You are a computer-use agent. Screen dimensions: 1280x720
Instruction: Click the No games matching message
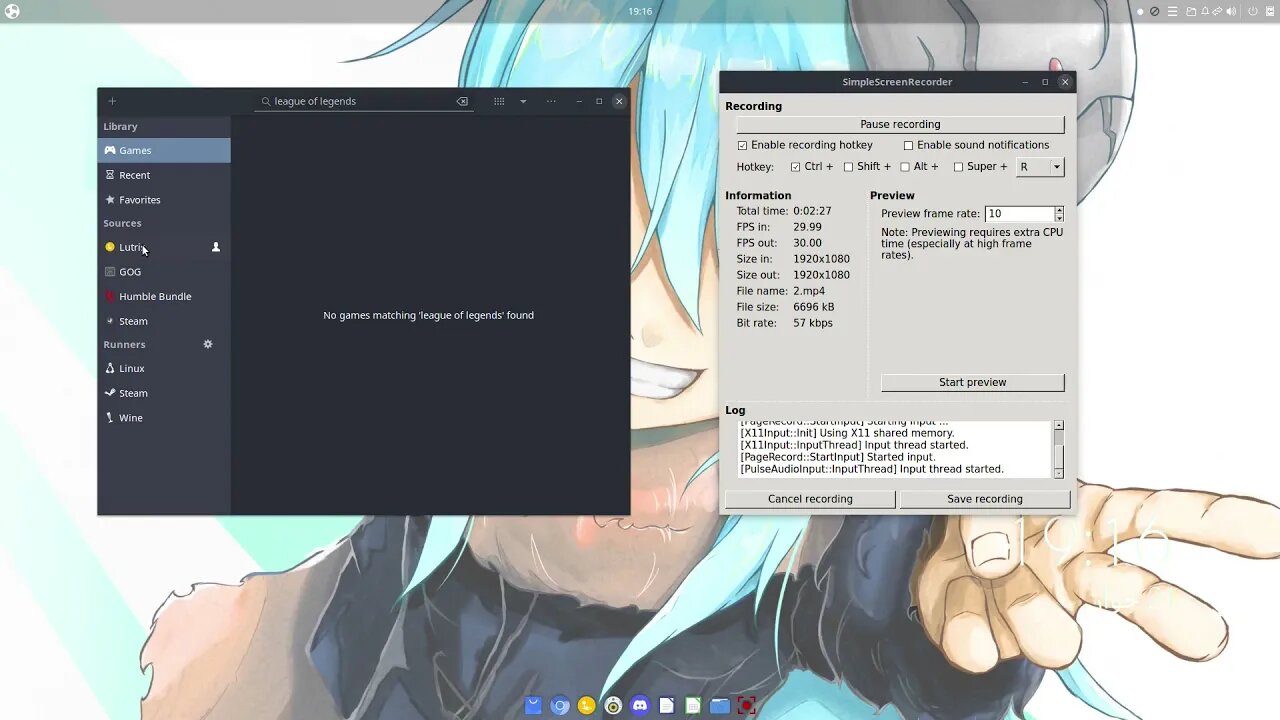click(x=428, y=315)
